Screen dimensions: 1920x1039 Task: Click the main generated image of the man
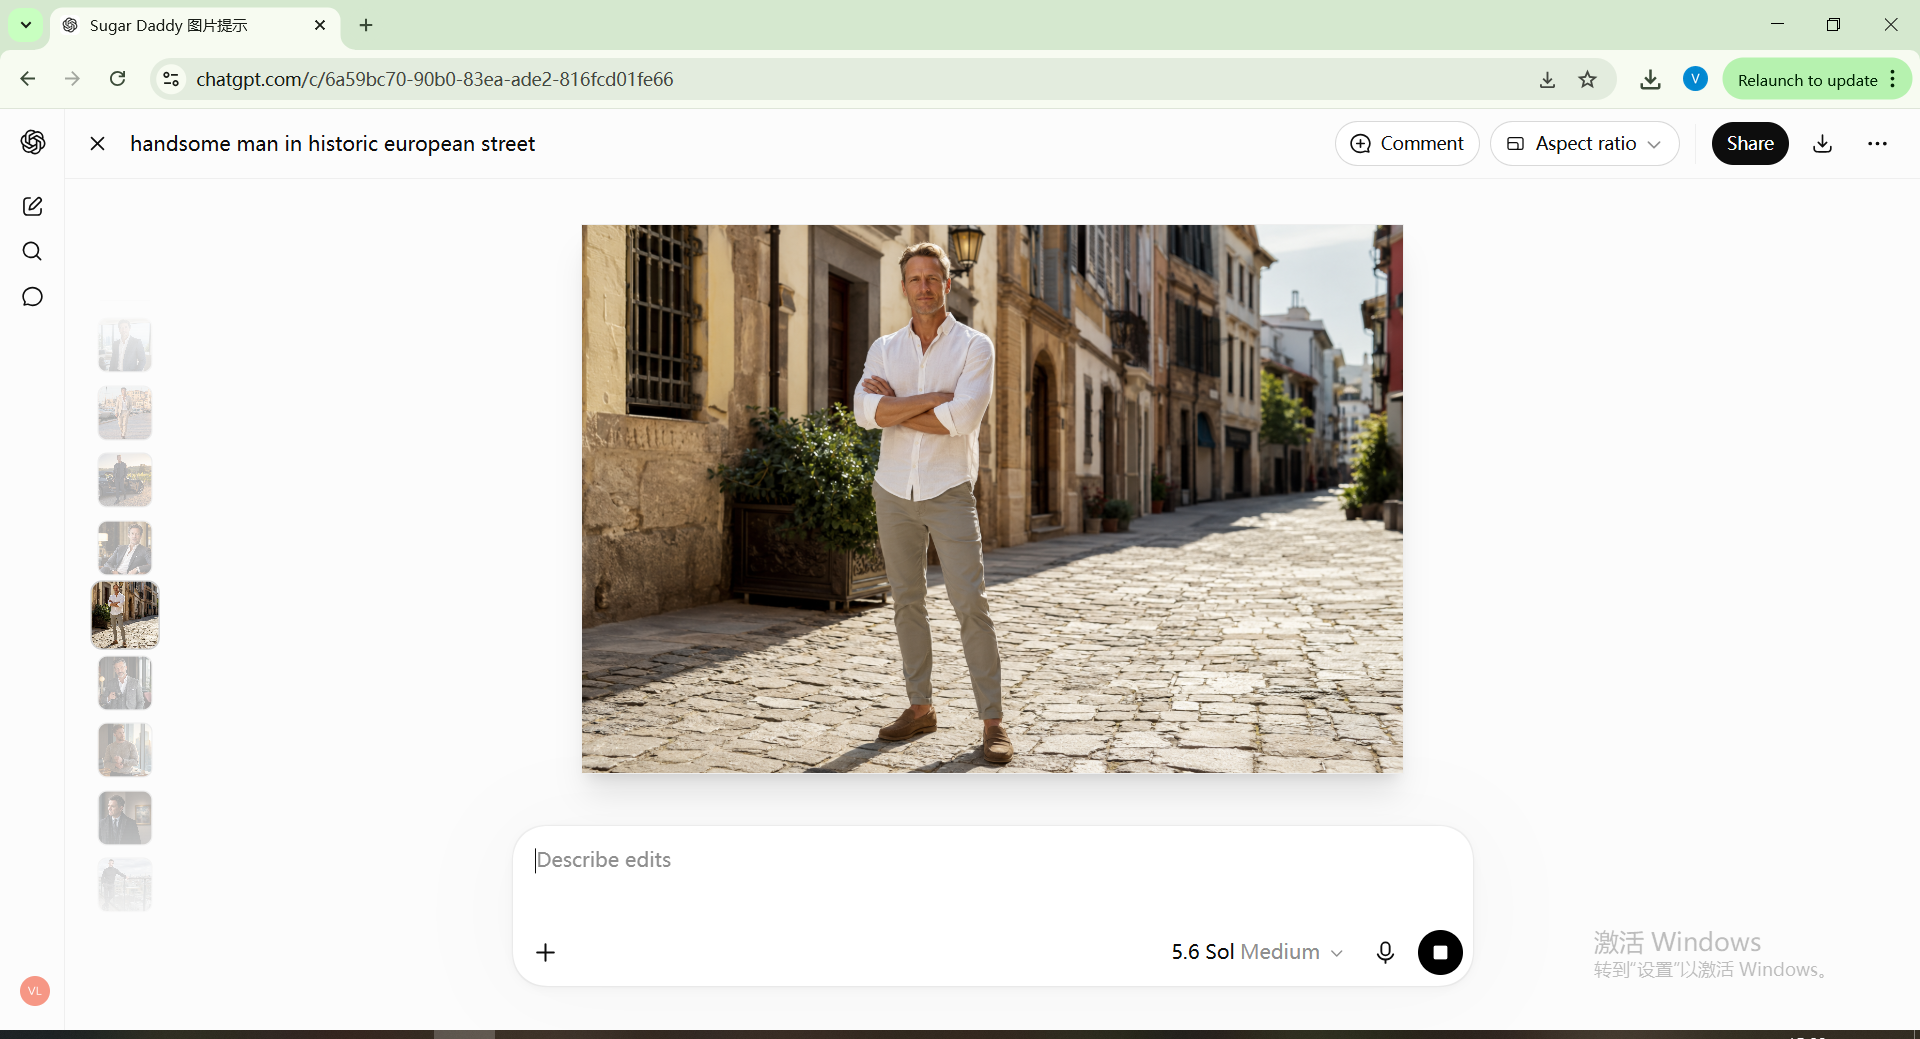(x=992, y=498)
